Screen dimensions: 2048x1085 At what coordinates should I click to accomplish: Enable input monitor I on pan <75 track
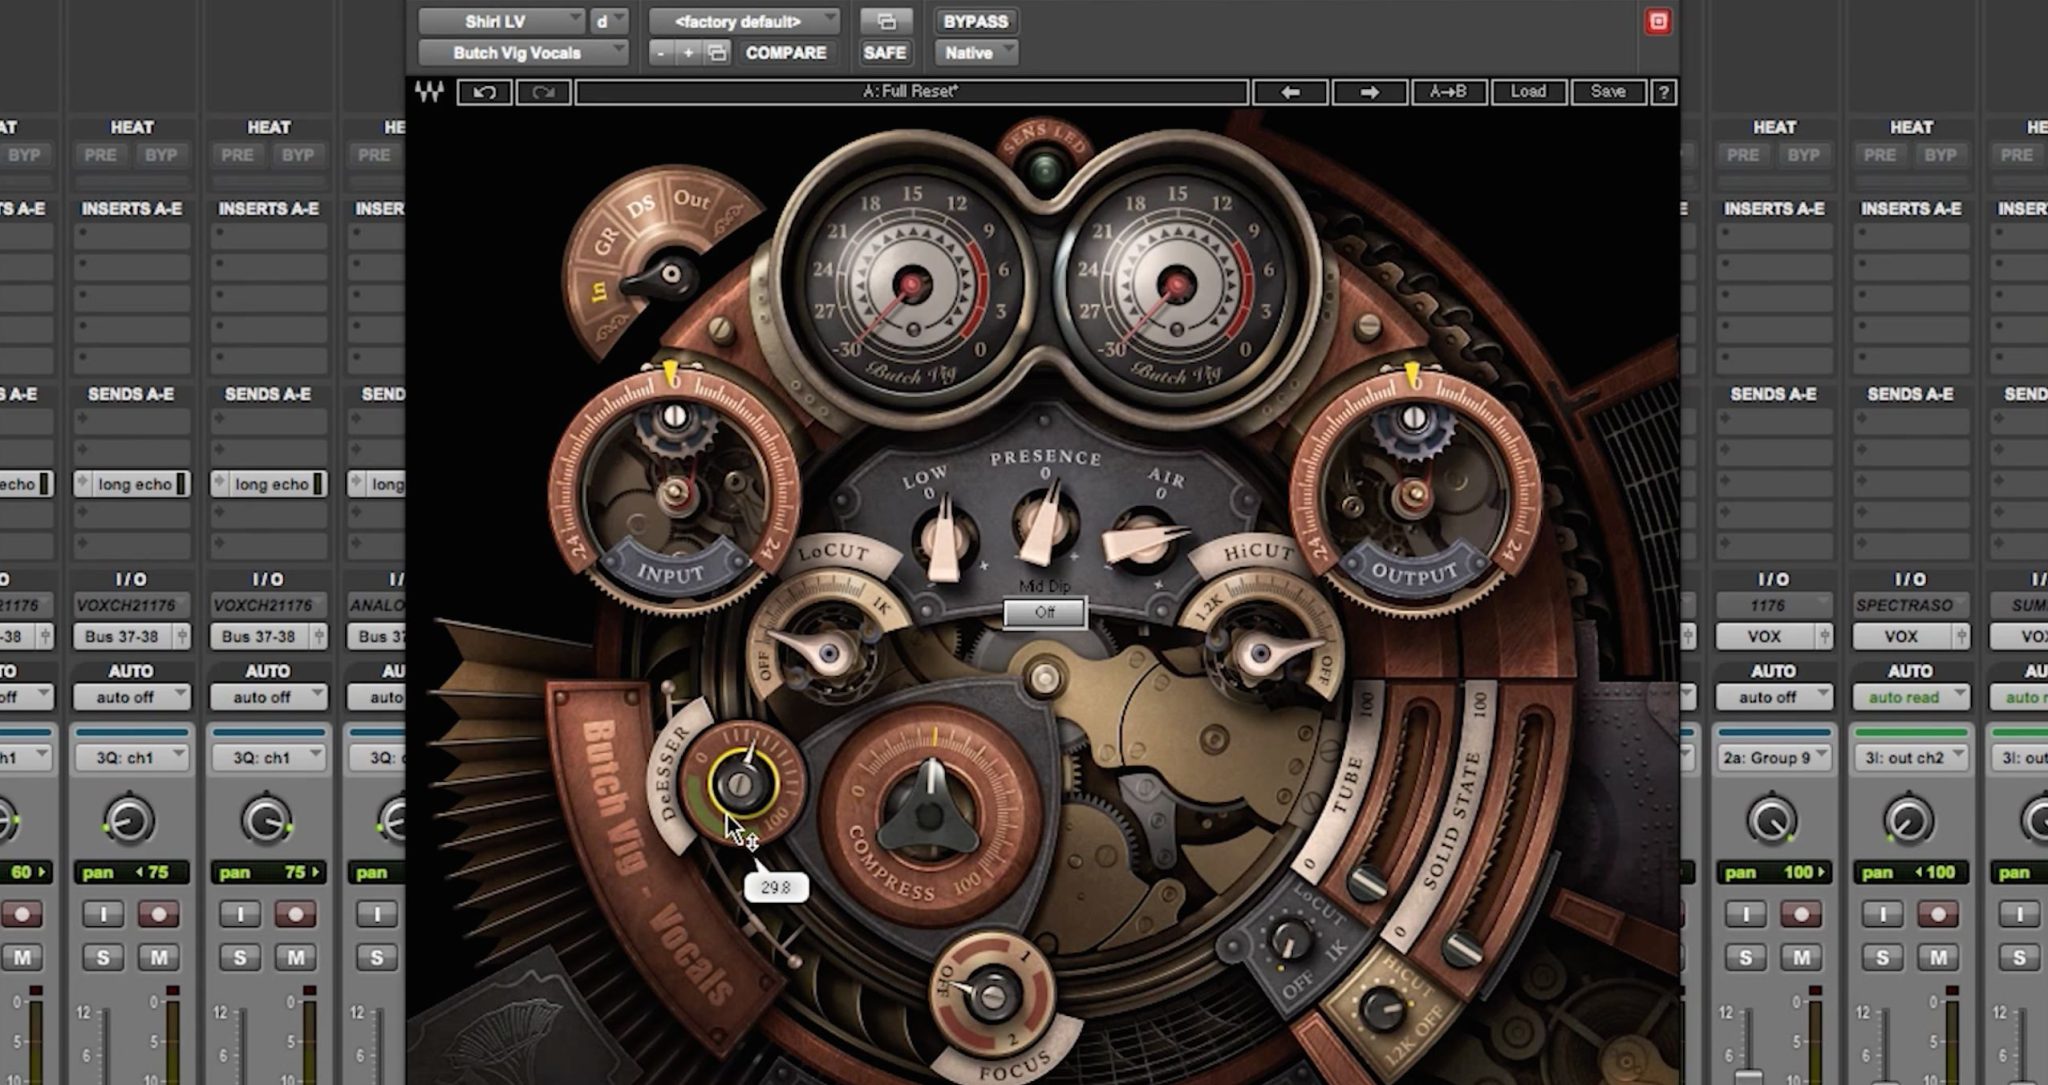coord(103,914)
